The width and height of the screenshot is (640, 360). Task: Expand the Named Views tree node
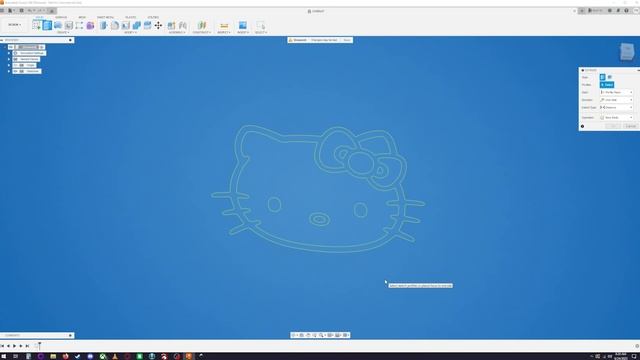point(9,59)
